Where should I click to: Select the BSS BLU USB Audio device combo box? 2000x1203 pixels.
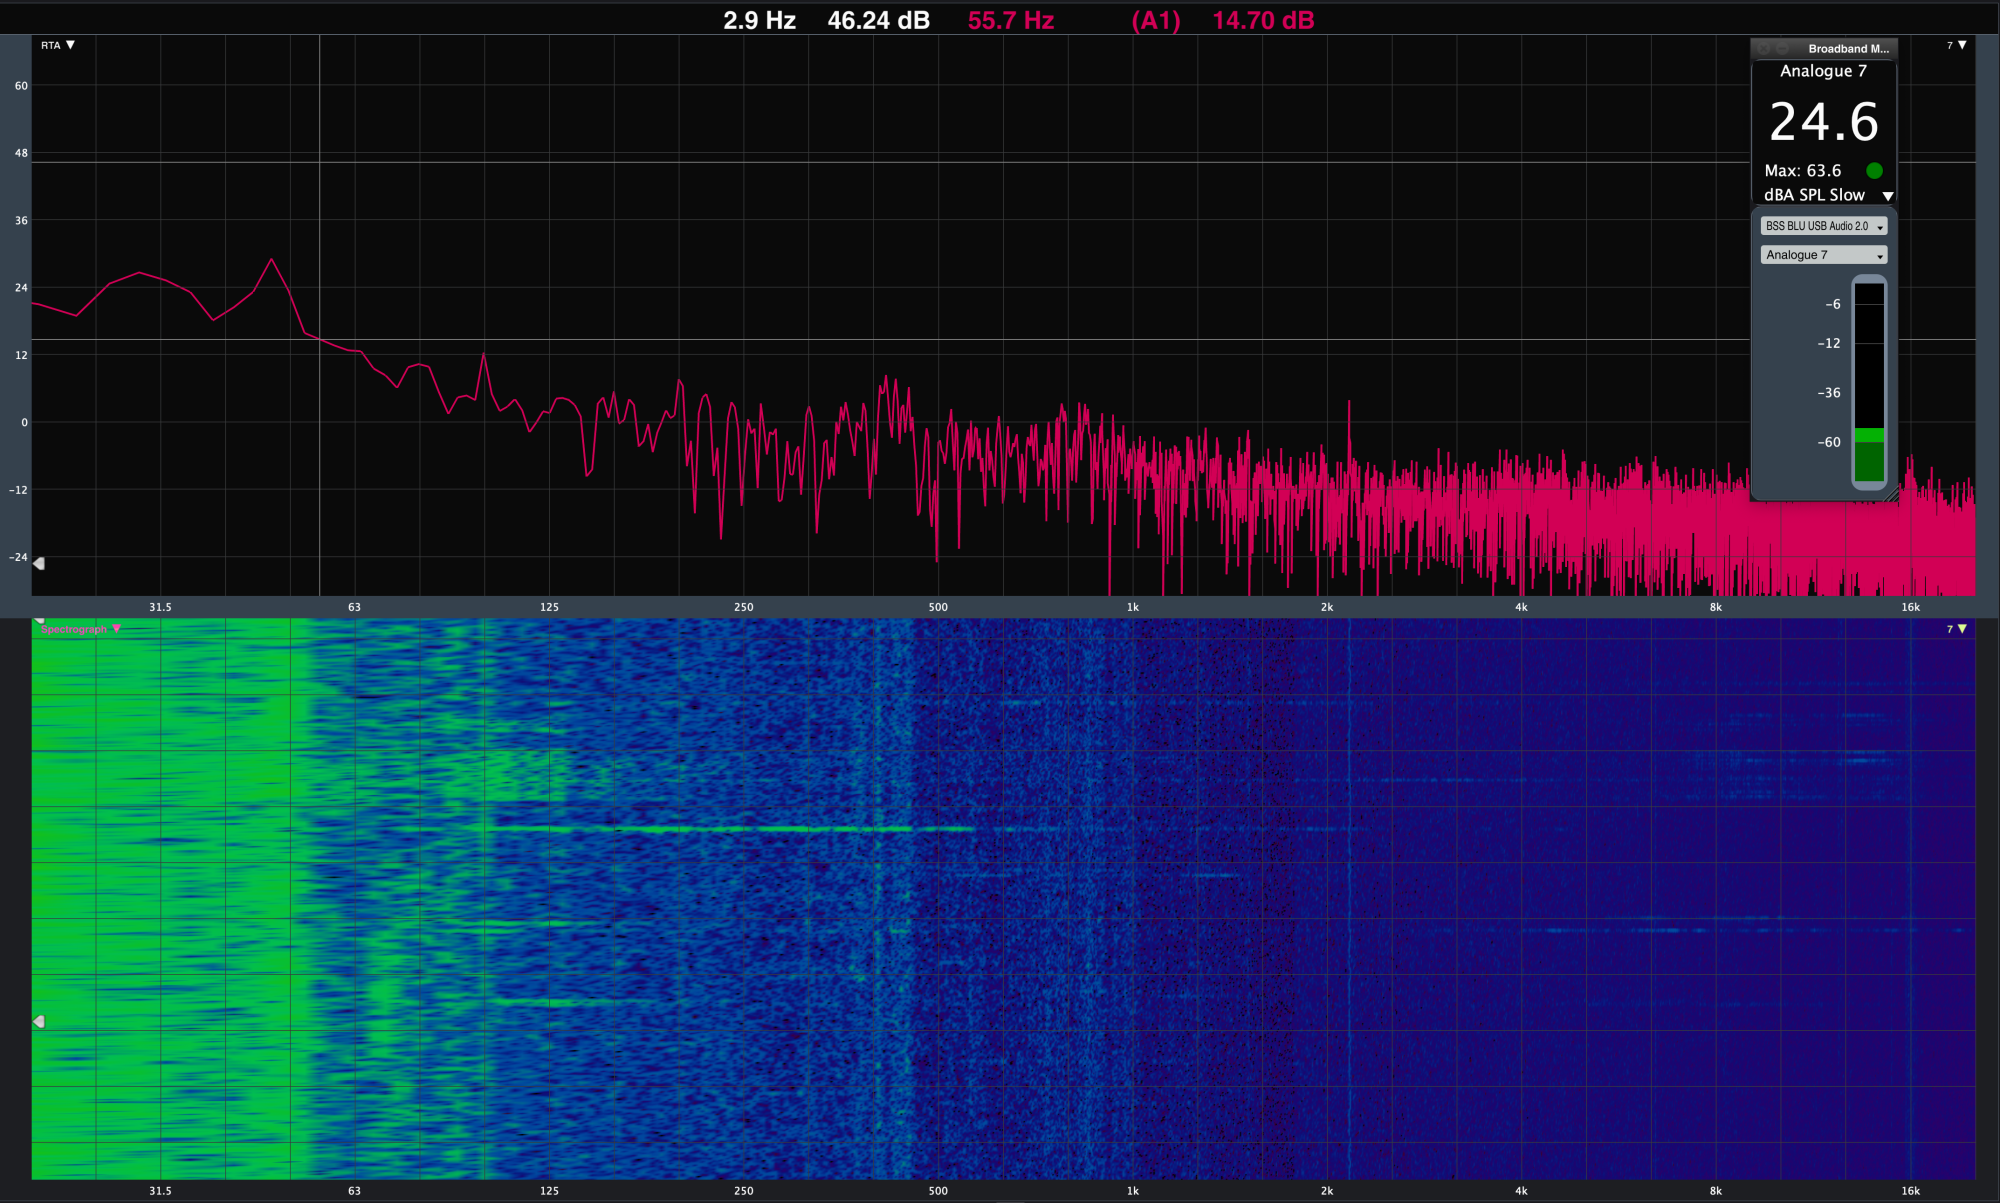[x=1823, y=226]
